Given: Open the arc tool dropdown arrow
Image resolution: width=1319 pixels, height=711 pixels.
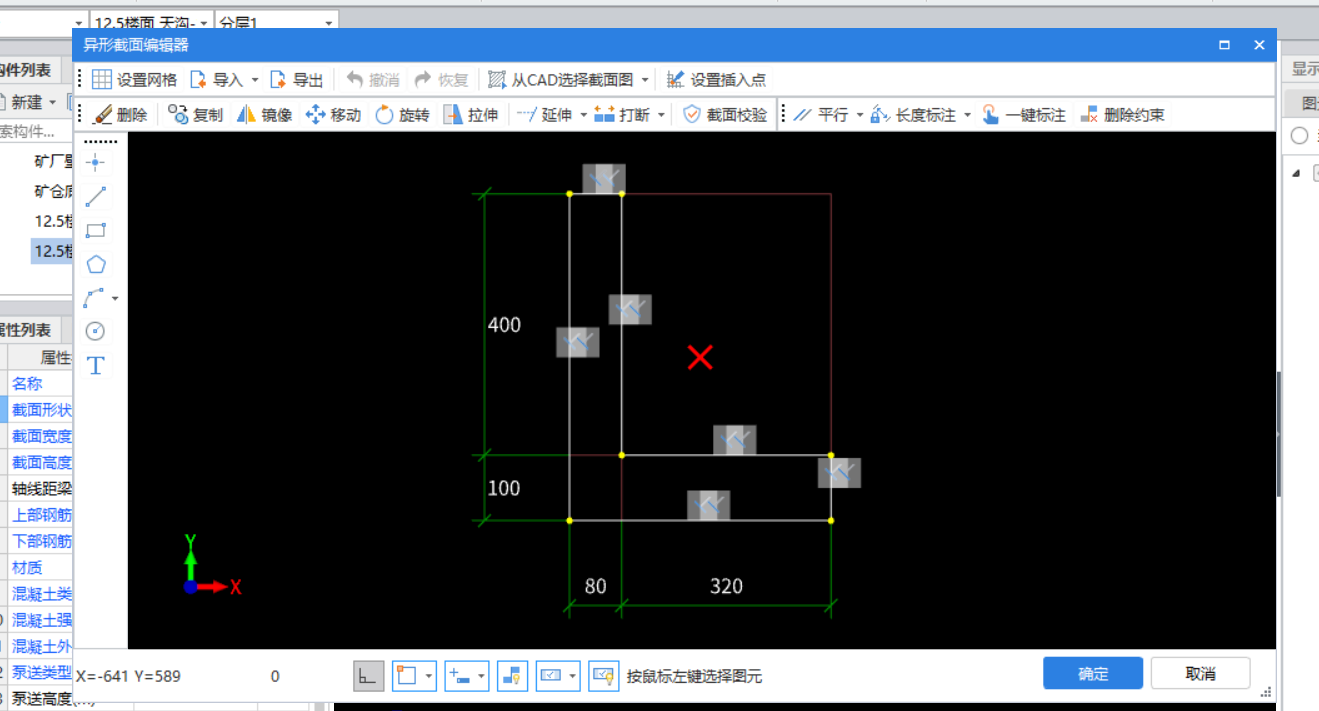Looking at the screenshot, I should click(115, 298).
